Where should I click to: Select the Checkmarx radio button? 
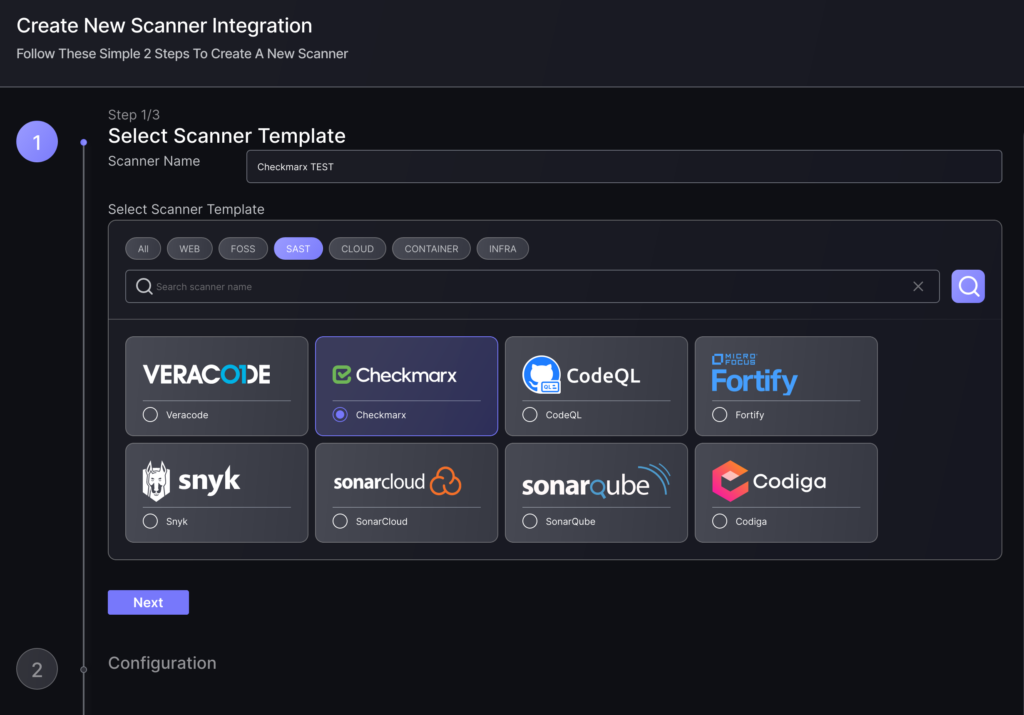(x=340, y=415)
